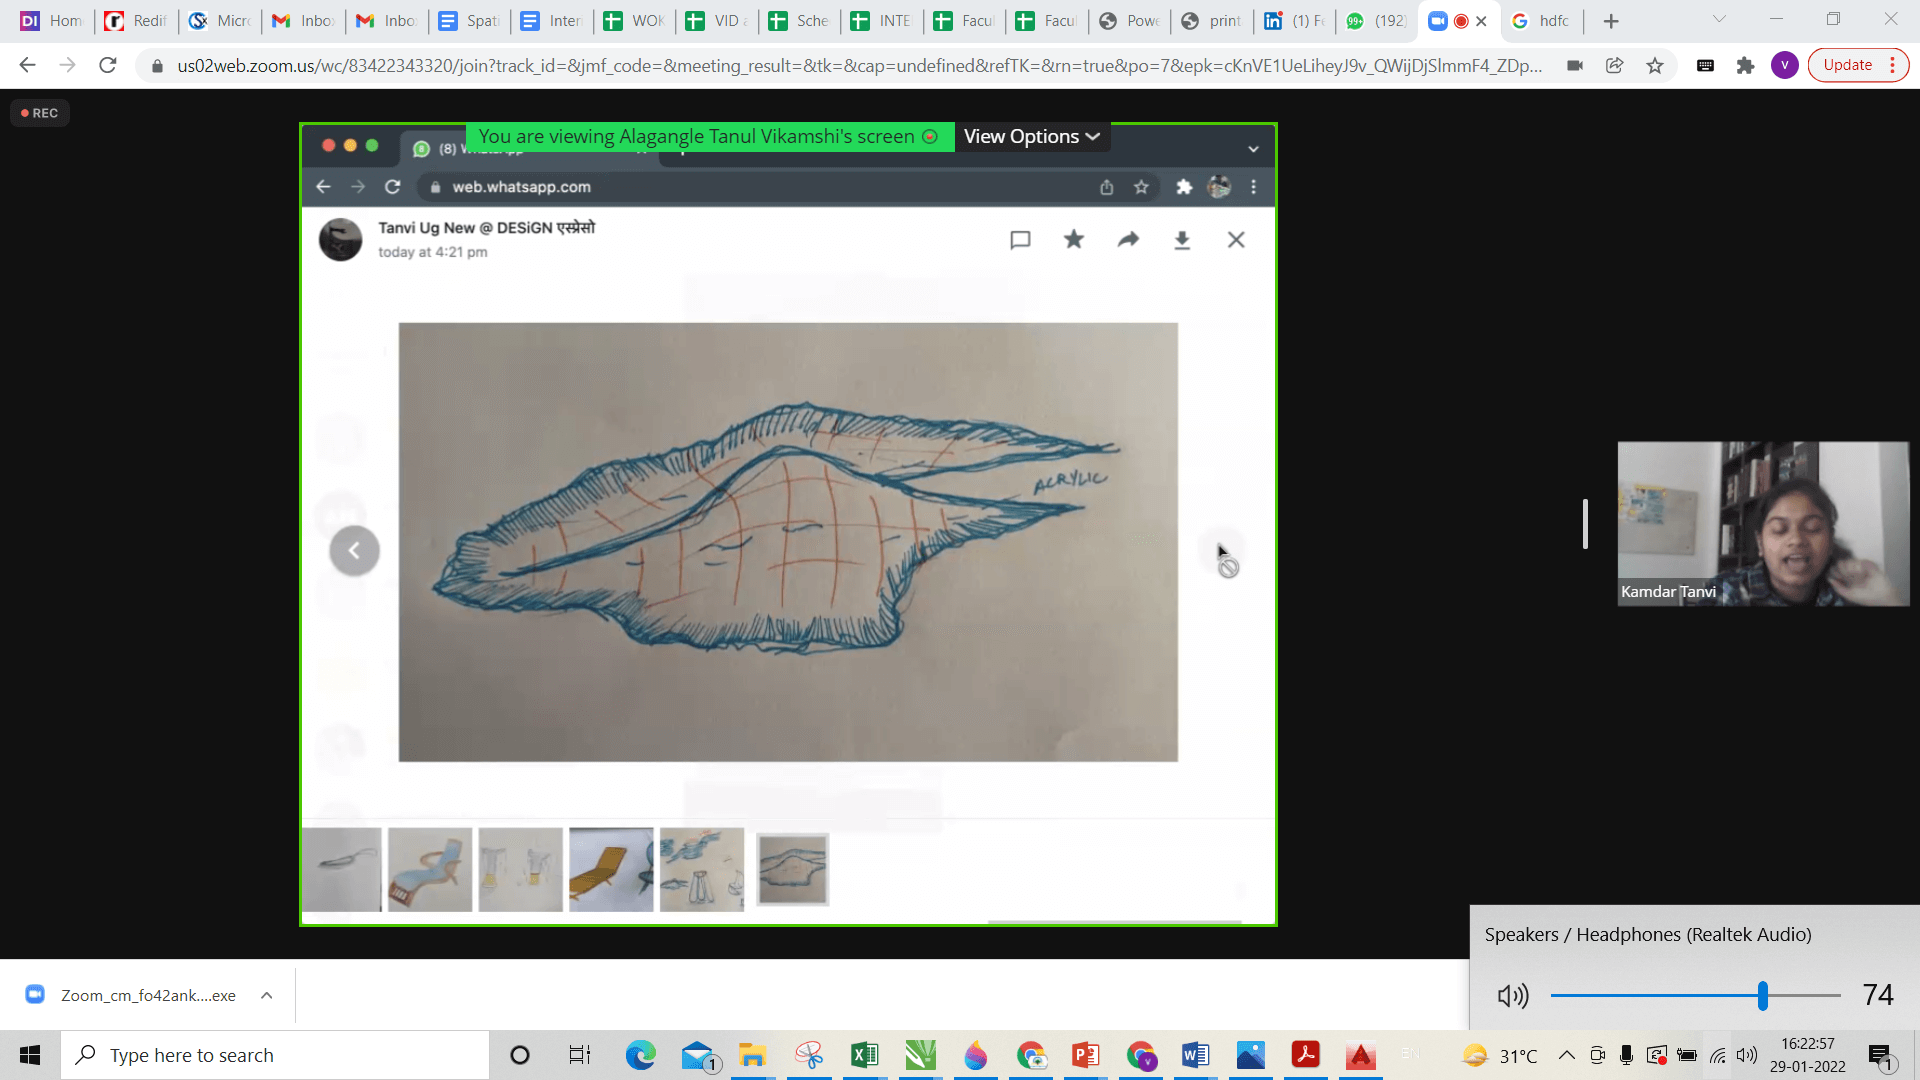The image size is (1920, 1080).
Task: Reply to the image message
Action: [x=1019, y=240]
